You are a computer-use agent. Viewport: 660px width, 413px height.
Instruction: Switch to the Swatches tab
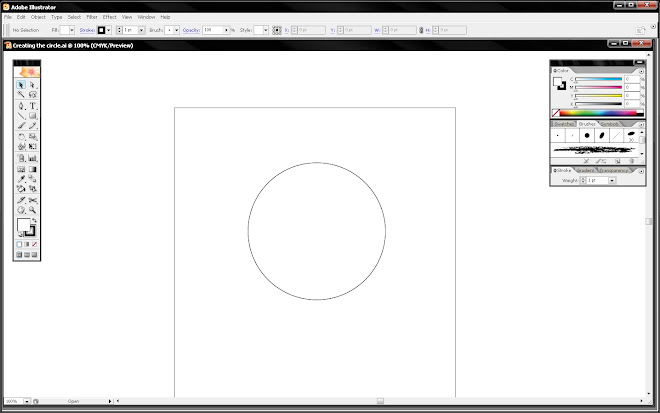564,124
